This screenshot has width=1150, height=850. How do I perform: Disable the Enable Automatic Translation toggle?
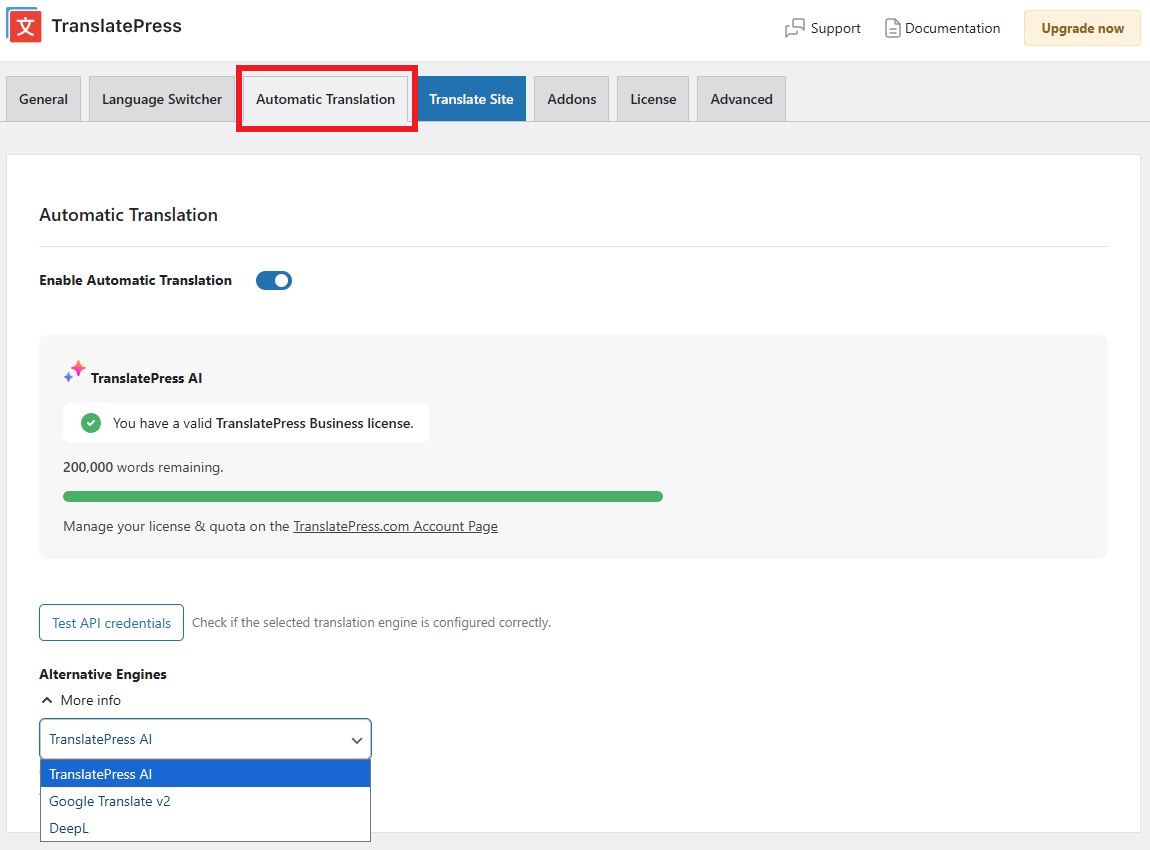pyautogui.click(x=273, y=280)
